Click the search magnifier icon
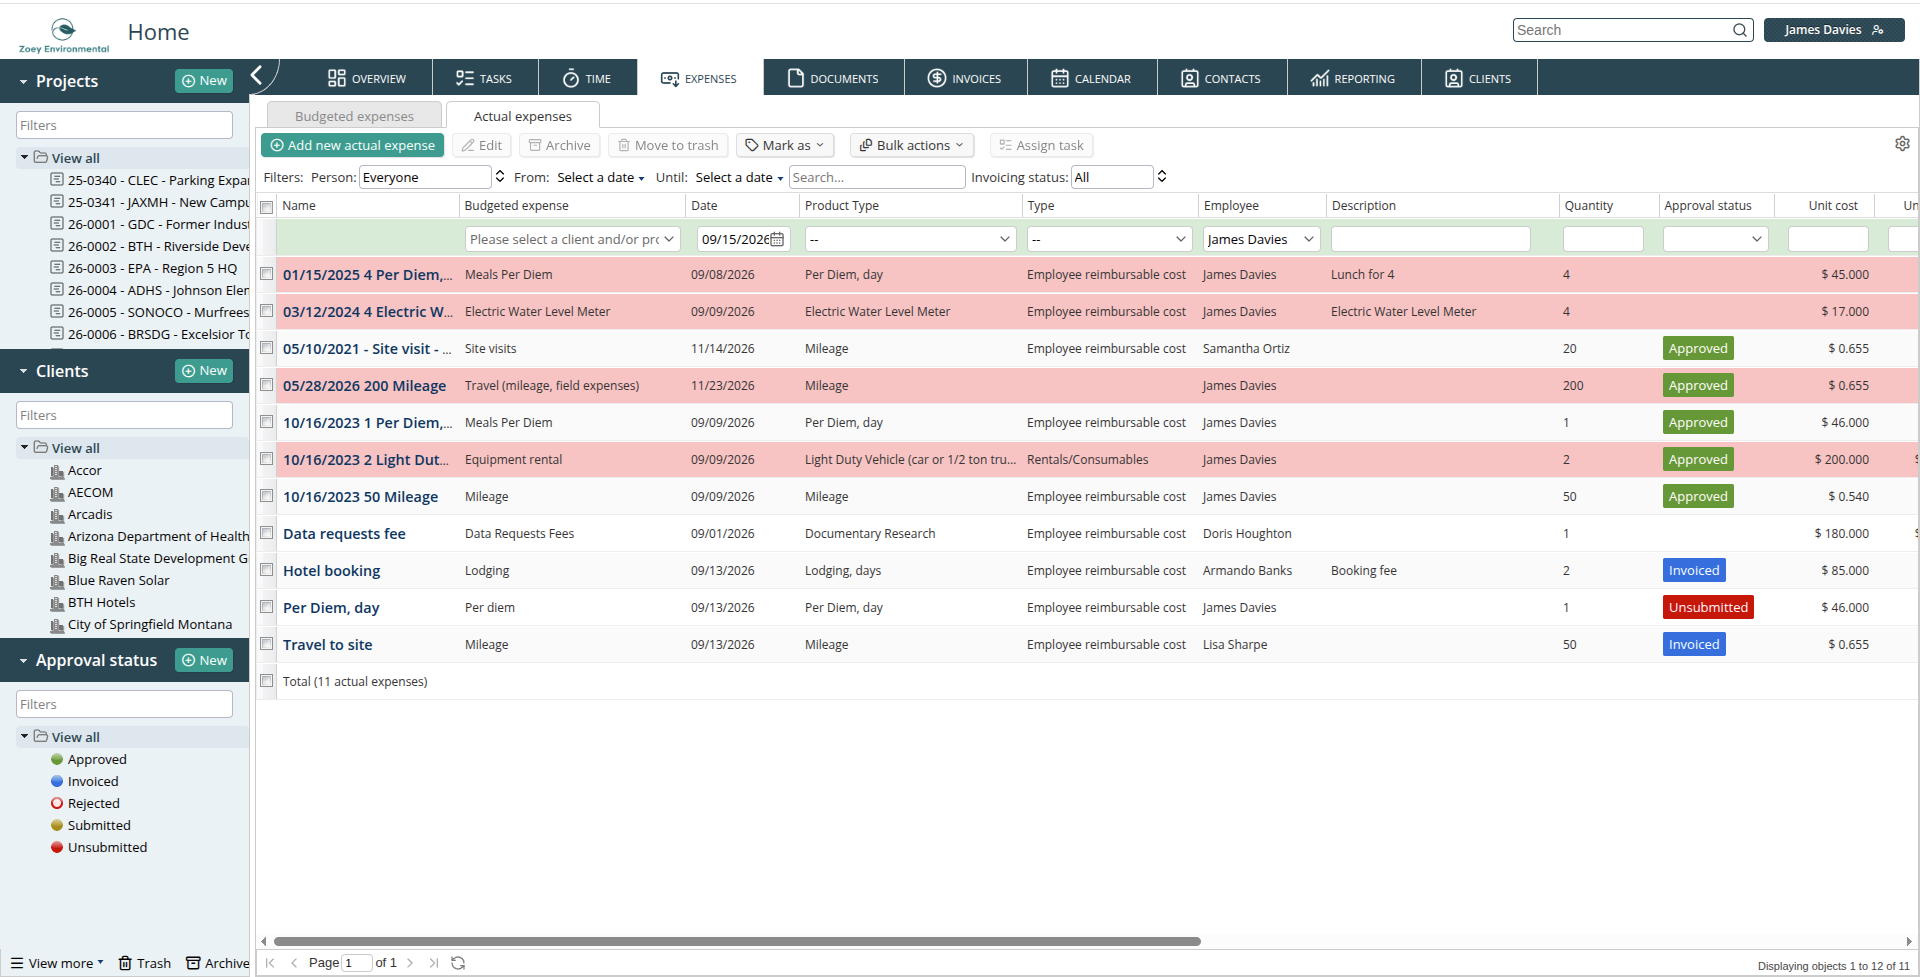 [1740, 30]
